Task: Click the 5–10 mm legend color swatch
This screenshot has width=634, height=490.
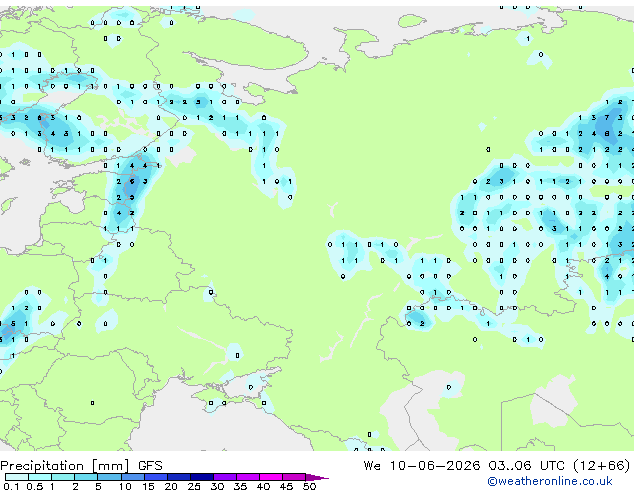Action: pos(109,477)
